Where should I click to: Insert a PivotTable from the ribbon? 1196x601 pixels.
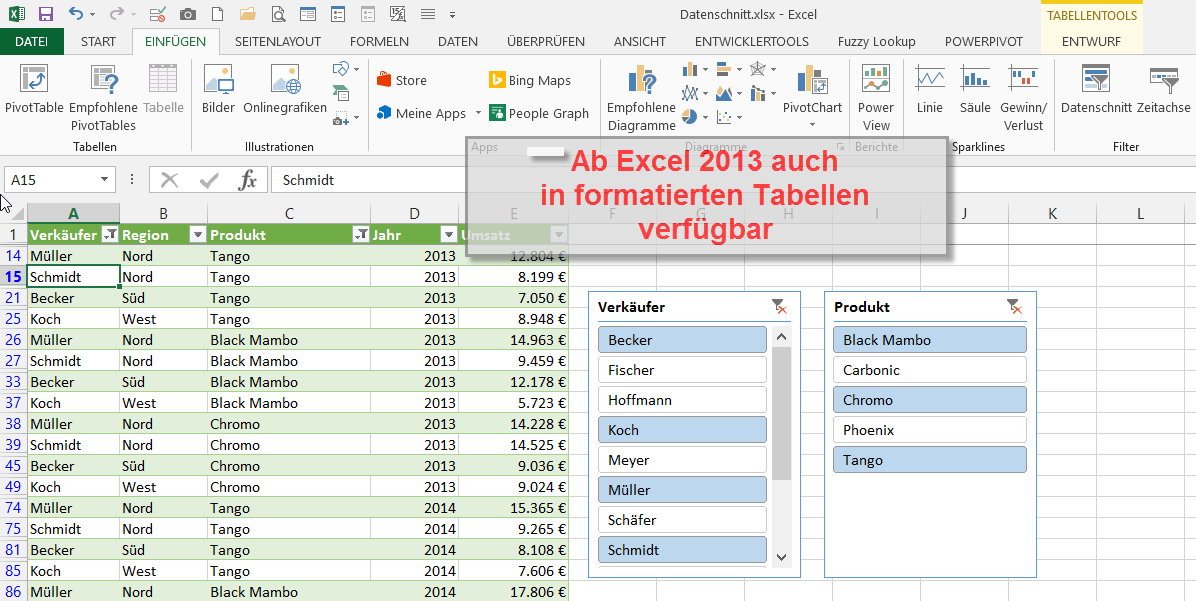coord(34,90)
